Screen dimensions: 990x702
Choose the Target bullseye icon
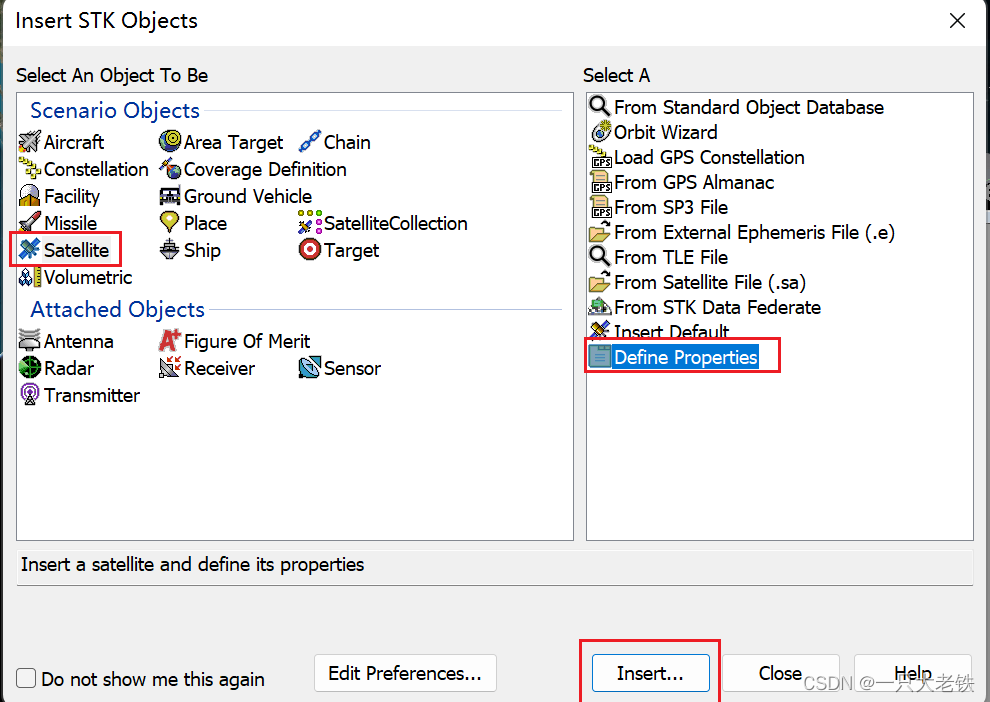tap(309, 250)
